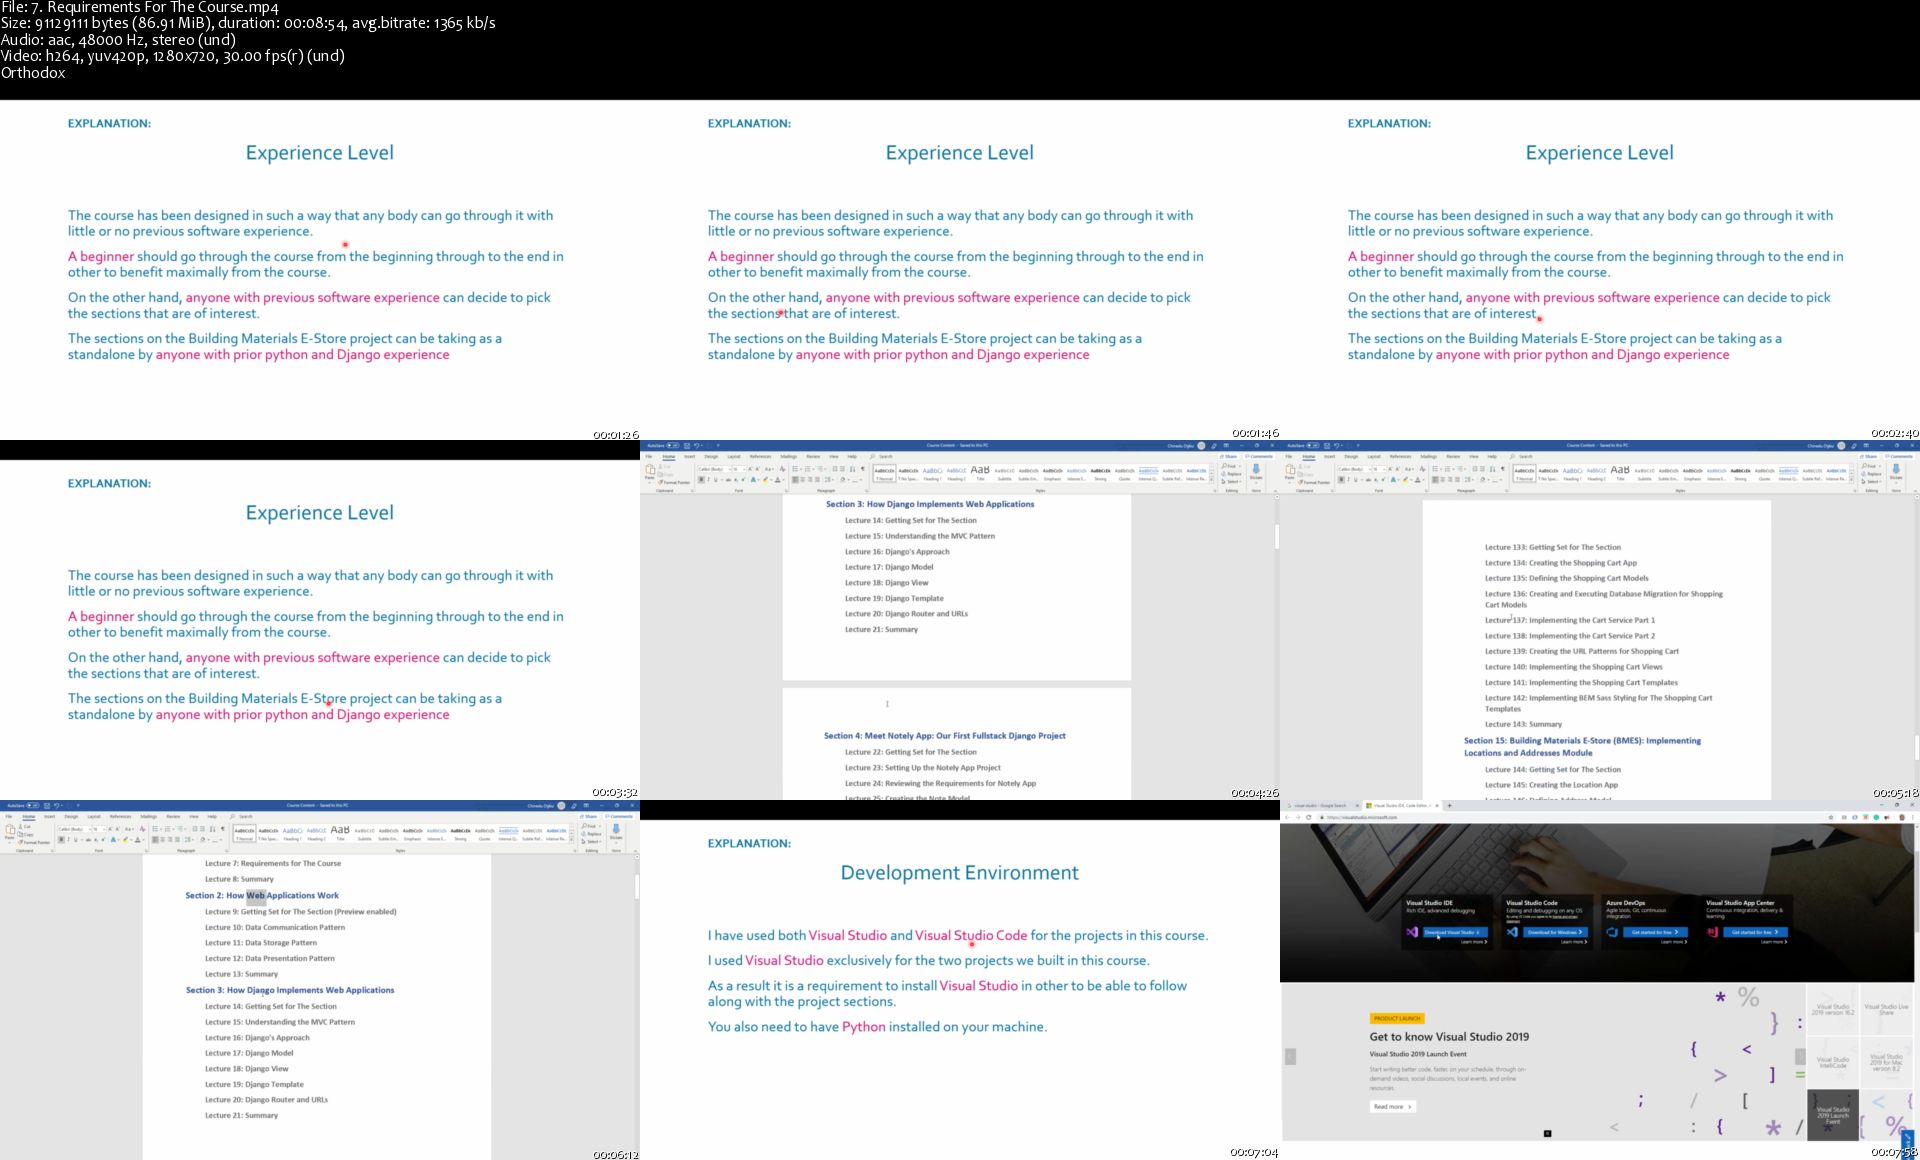Image resolution: width=1920 pixels, height=1160 pixels.
Task: Click the browser reload icon
Action: (x=1309, y=817)
